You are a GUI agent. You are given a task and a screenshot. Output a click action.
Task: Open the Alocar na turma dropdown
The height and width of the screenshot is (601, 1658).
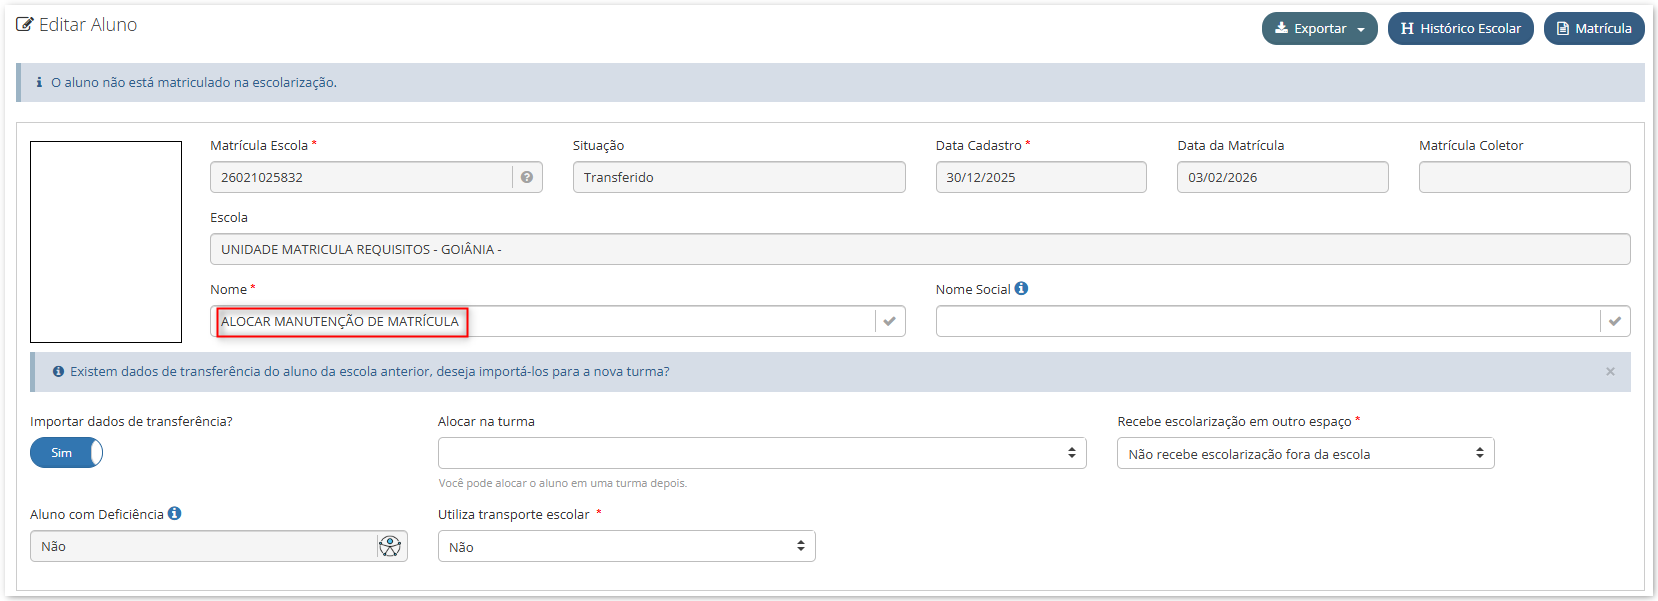tap(762, 453)
